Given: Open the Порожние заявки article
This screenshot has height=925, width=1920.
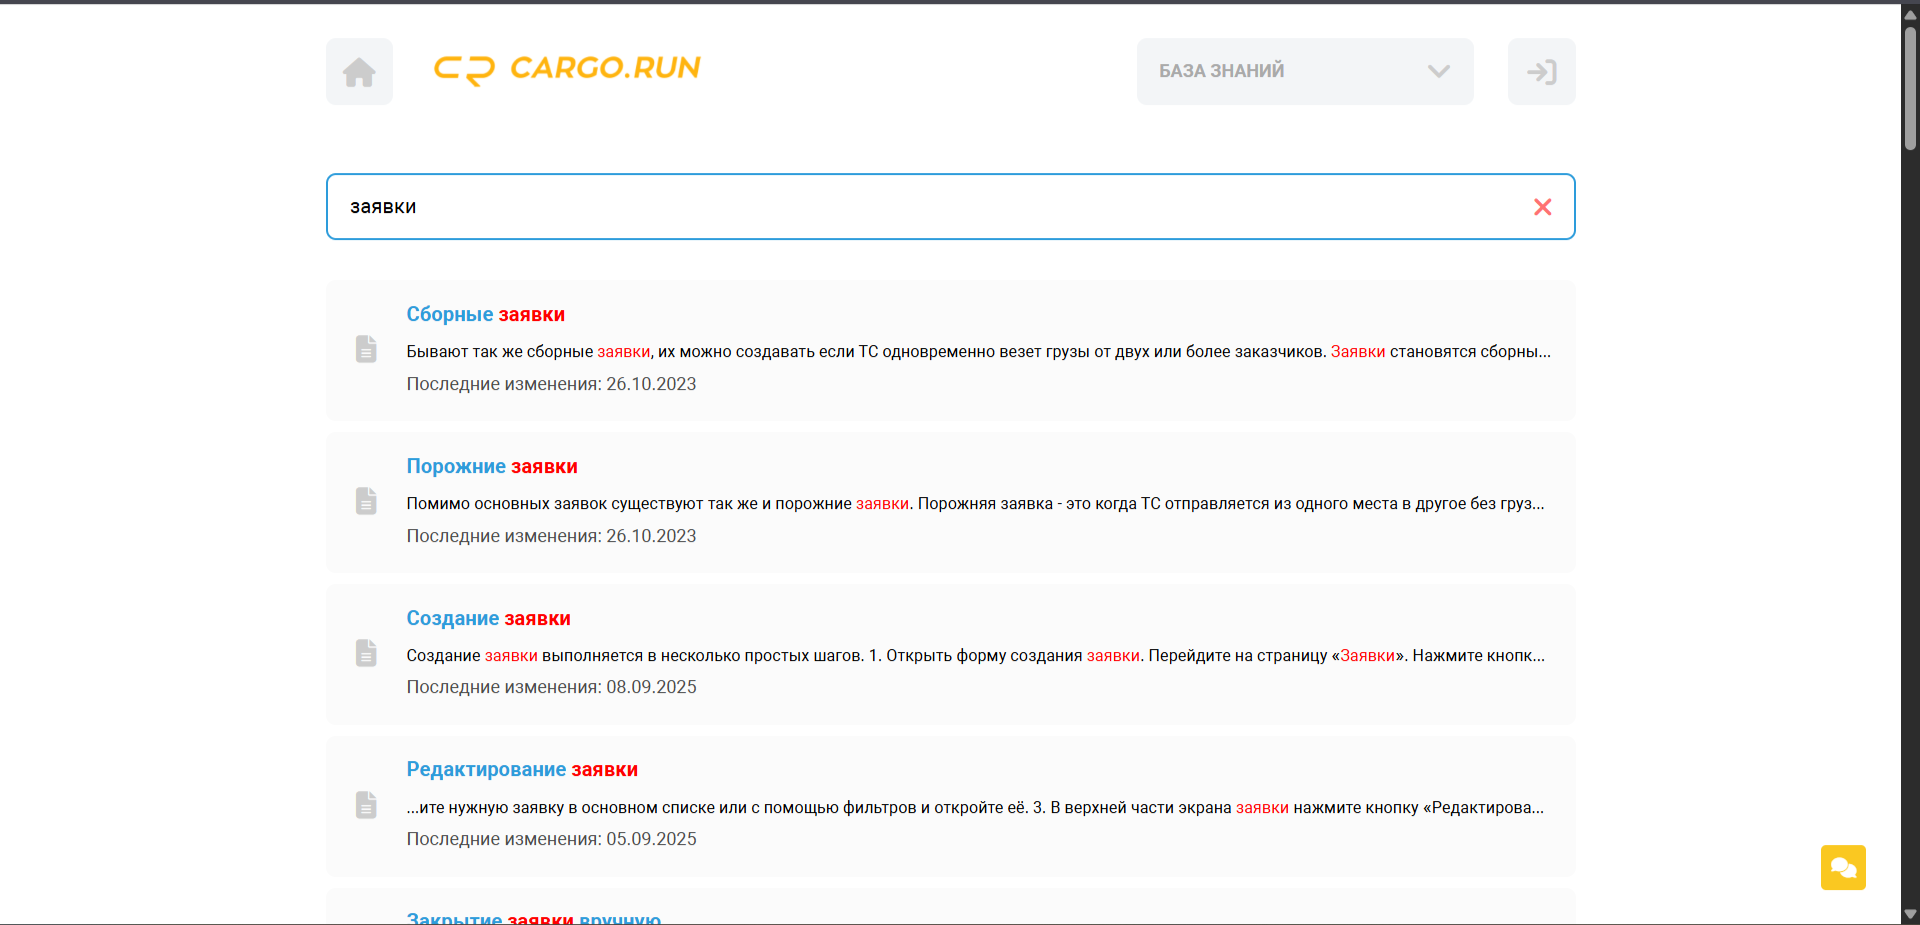Looking at the screenshot, I should coord(492,466).
